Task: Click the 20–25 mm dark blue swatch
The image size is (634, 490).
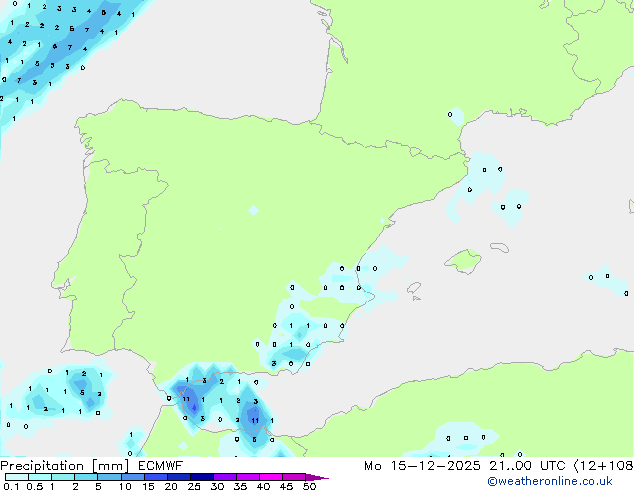Action: coord(178,477)
